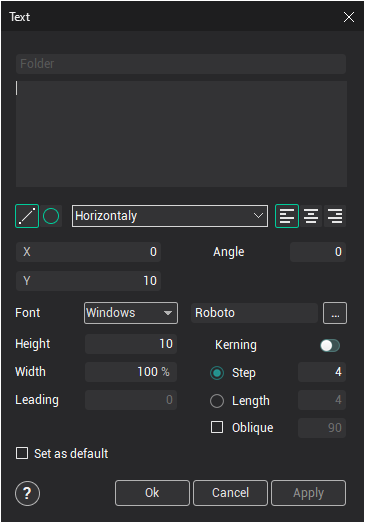Open the Windows font type dropdown
Image resolution: width=365 pixels, height=523 pixels.
[131, 313]
